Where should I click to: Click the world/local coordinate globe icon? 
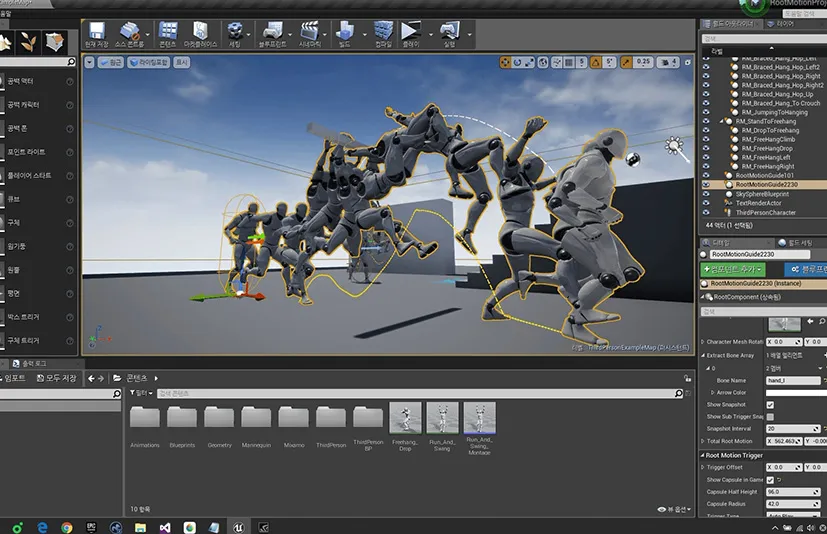(x=543, y=62)
